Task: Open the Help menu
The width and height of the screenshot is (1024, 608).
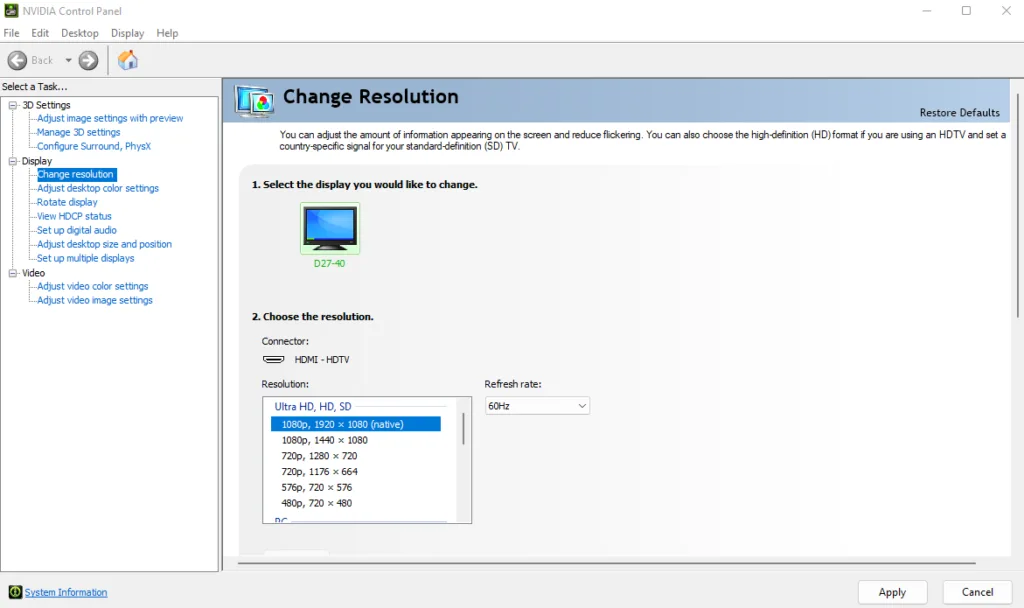Action: point(167,33)
